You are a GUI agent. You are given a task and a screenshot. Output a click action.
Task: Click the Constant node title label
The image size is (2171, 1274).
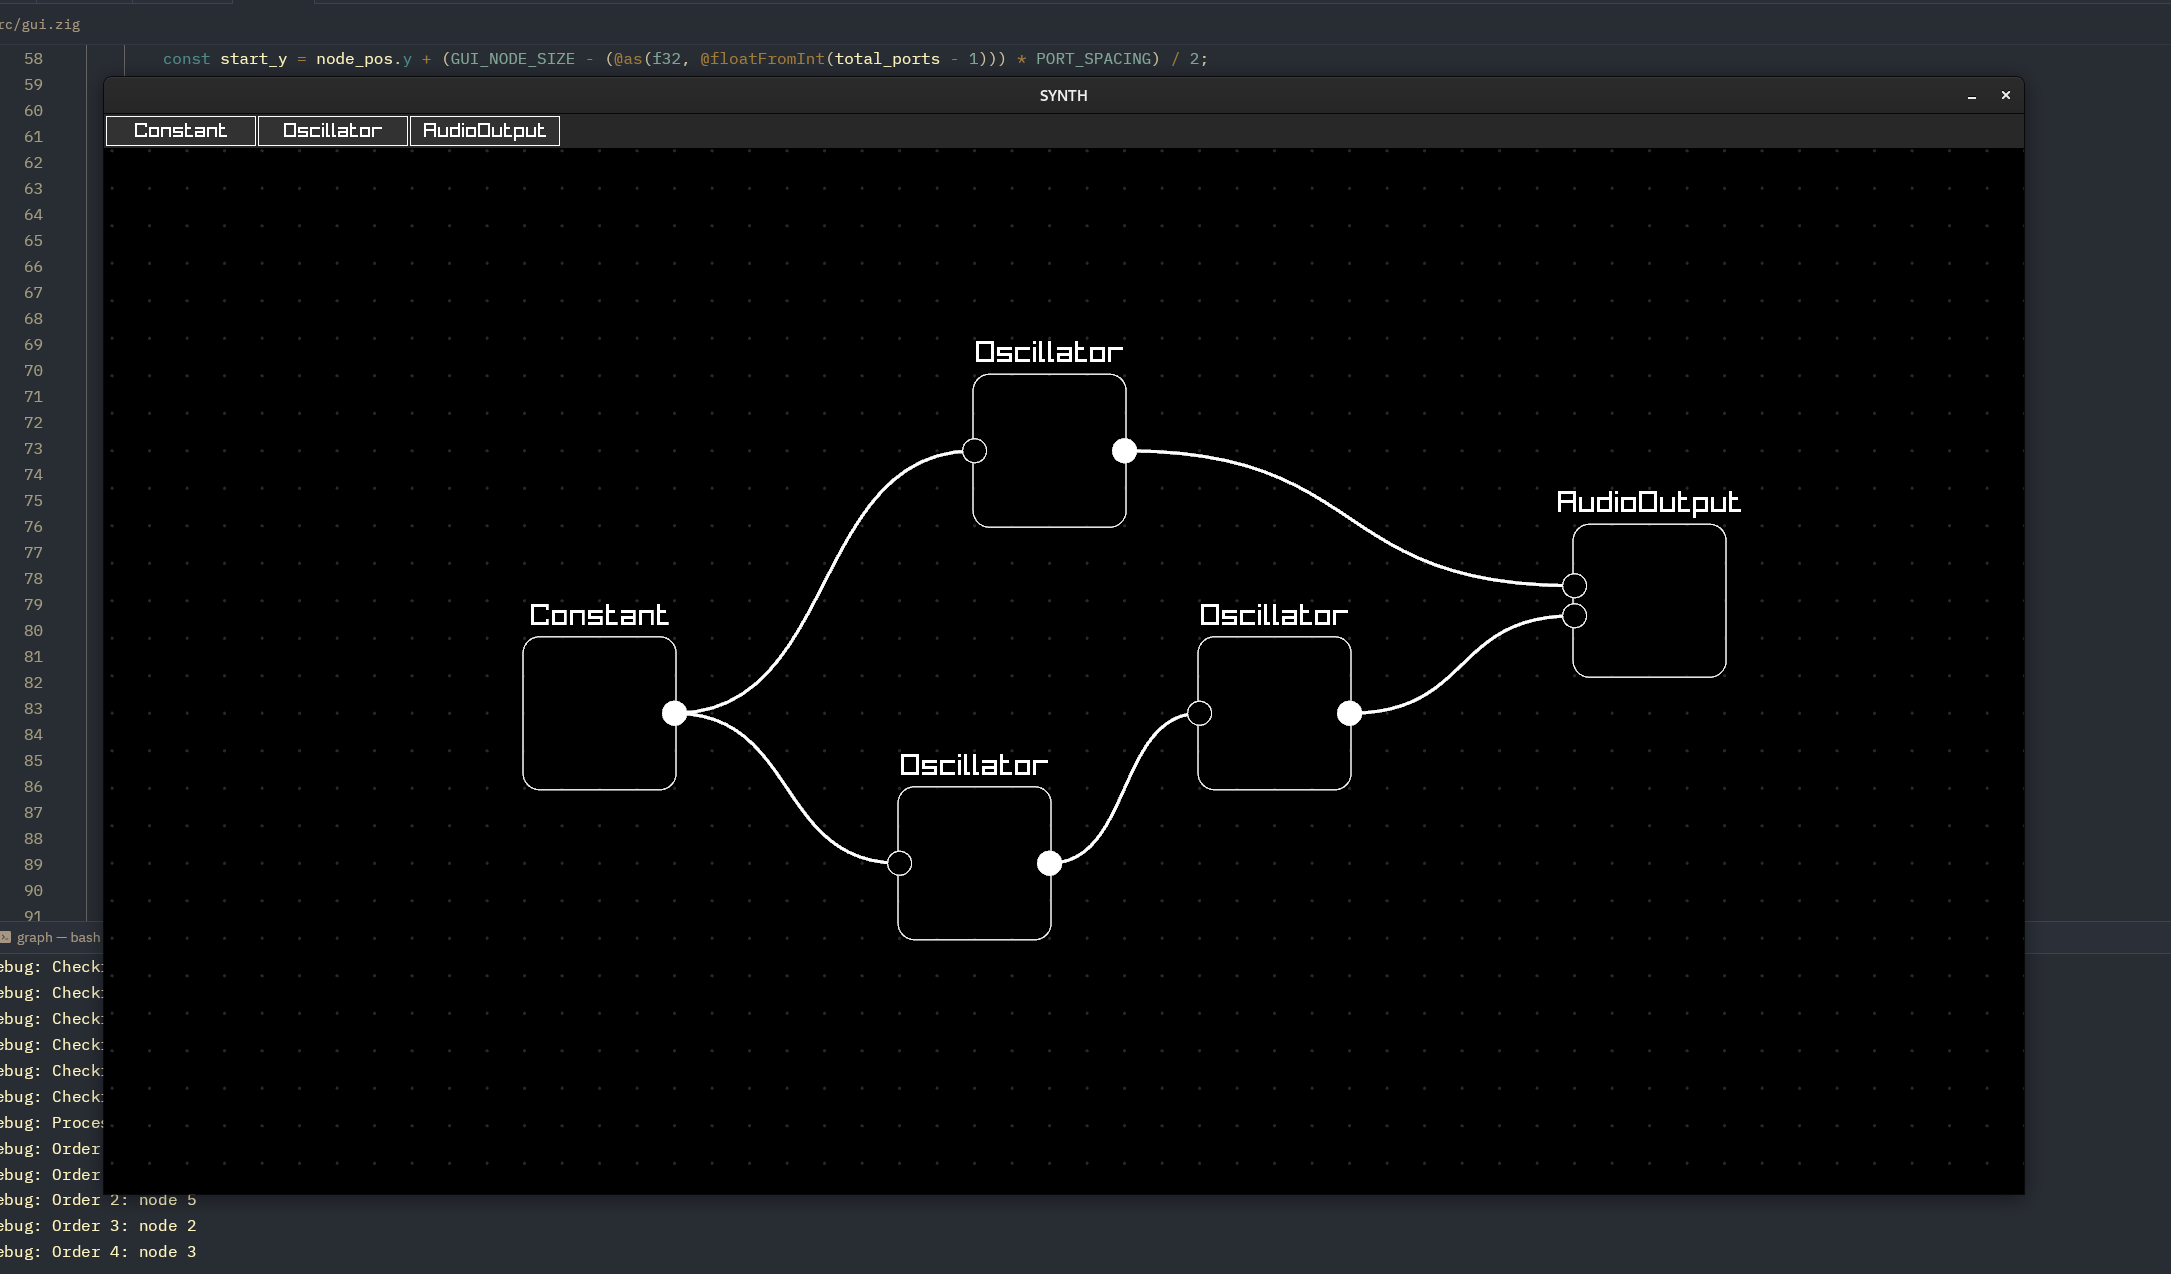point(599,615)
